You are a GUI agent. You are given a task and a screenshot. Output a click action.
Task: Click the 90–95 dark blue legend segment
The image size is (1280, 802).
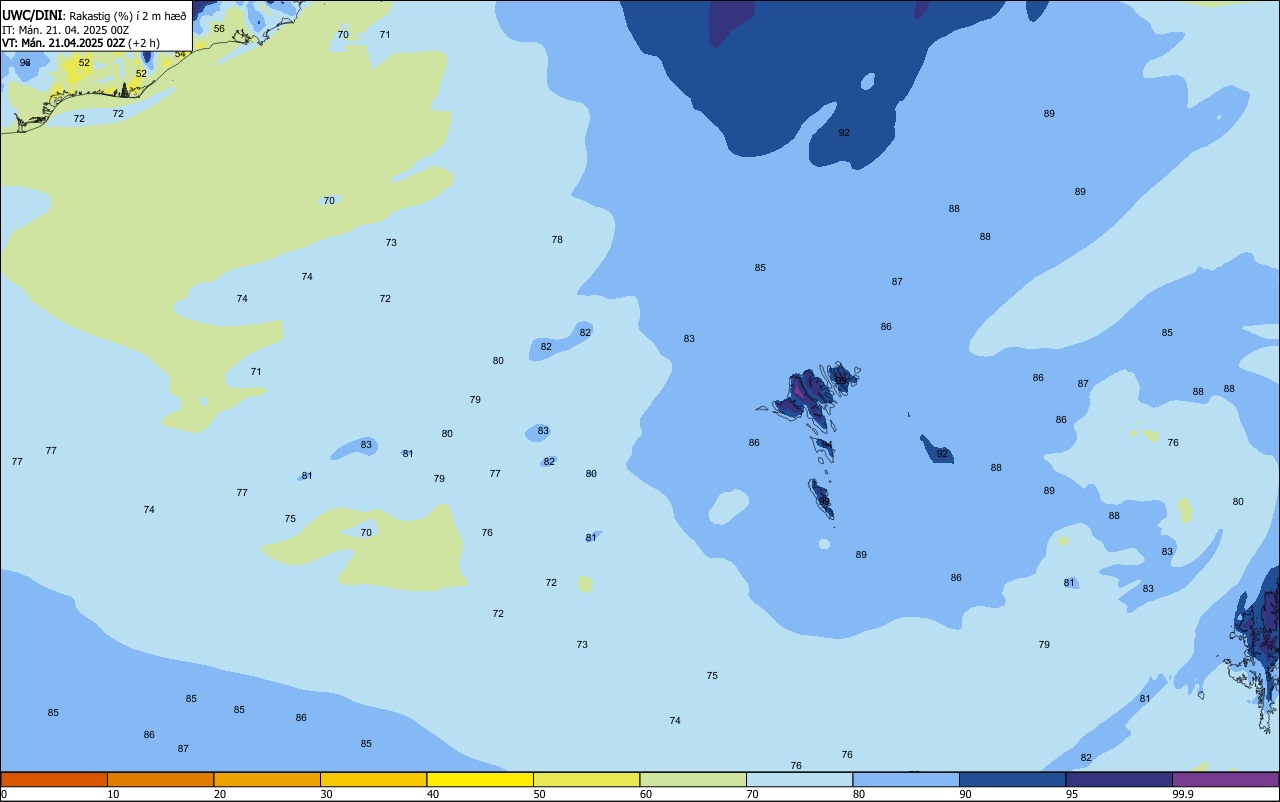point(1012,779)
